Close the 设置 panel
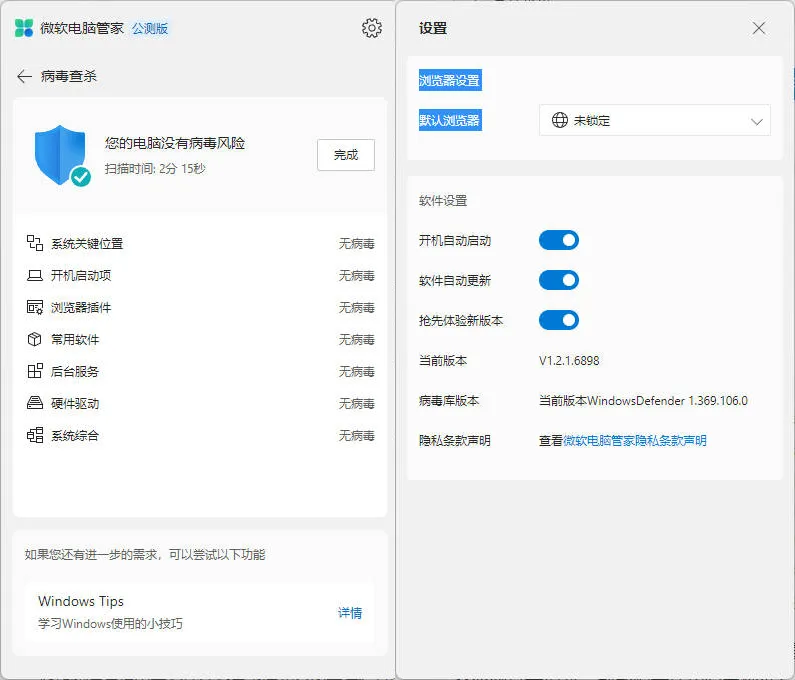 [759, 28]
